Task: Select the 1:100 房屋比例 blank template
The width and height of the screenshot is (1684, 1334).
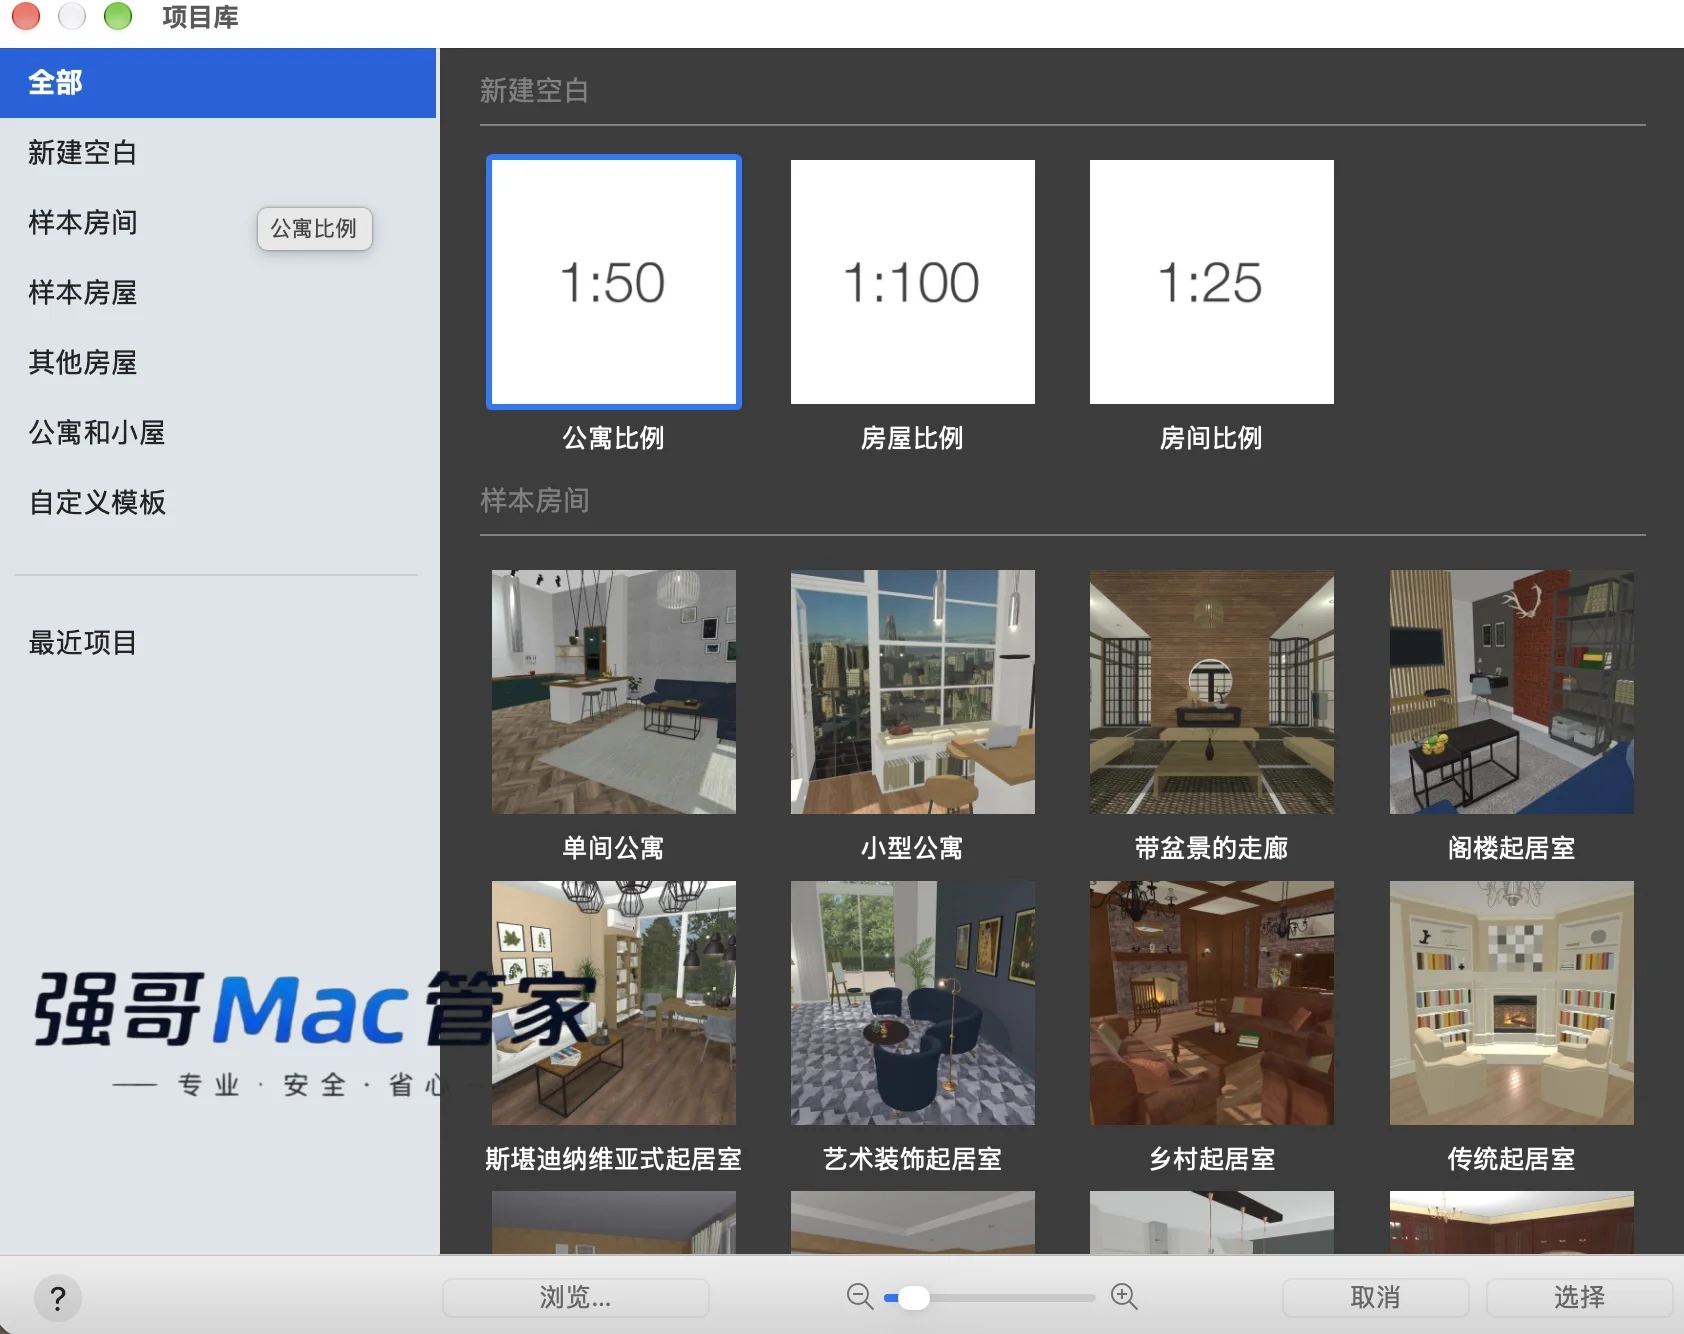Action: tap(912, 282)
